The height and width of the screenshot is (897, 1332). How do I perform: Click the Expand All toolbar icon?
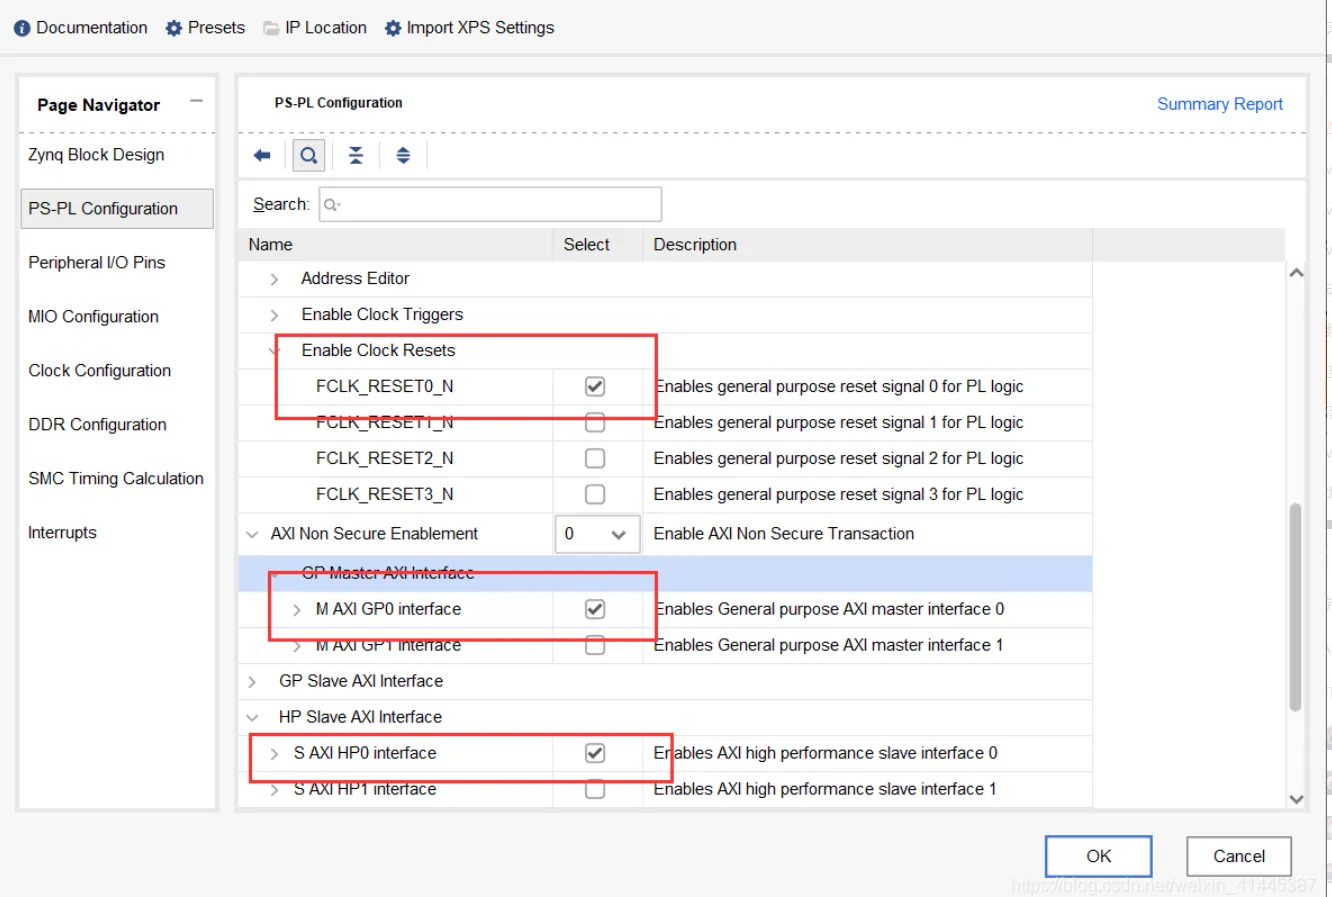[403, 155]
